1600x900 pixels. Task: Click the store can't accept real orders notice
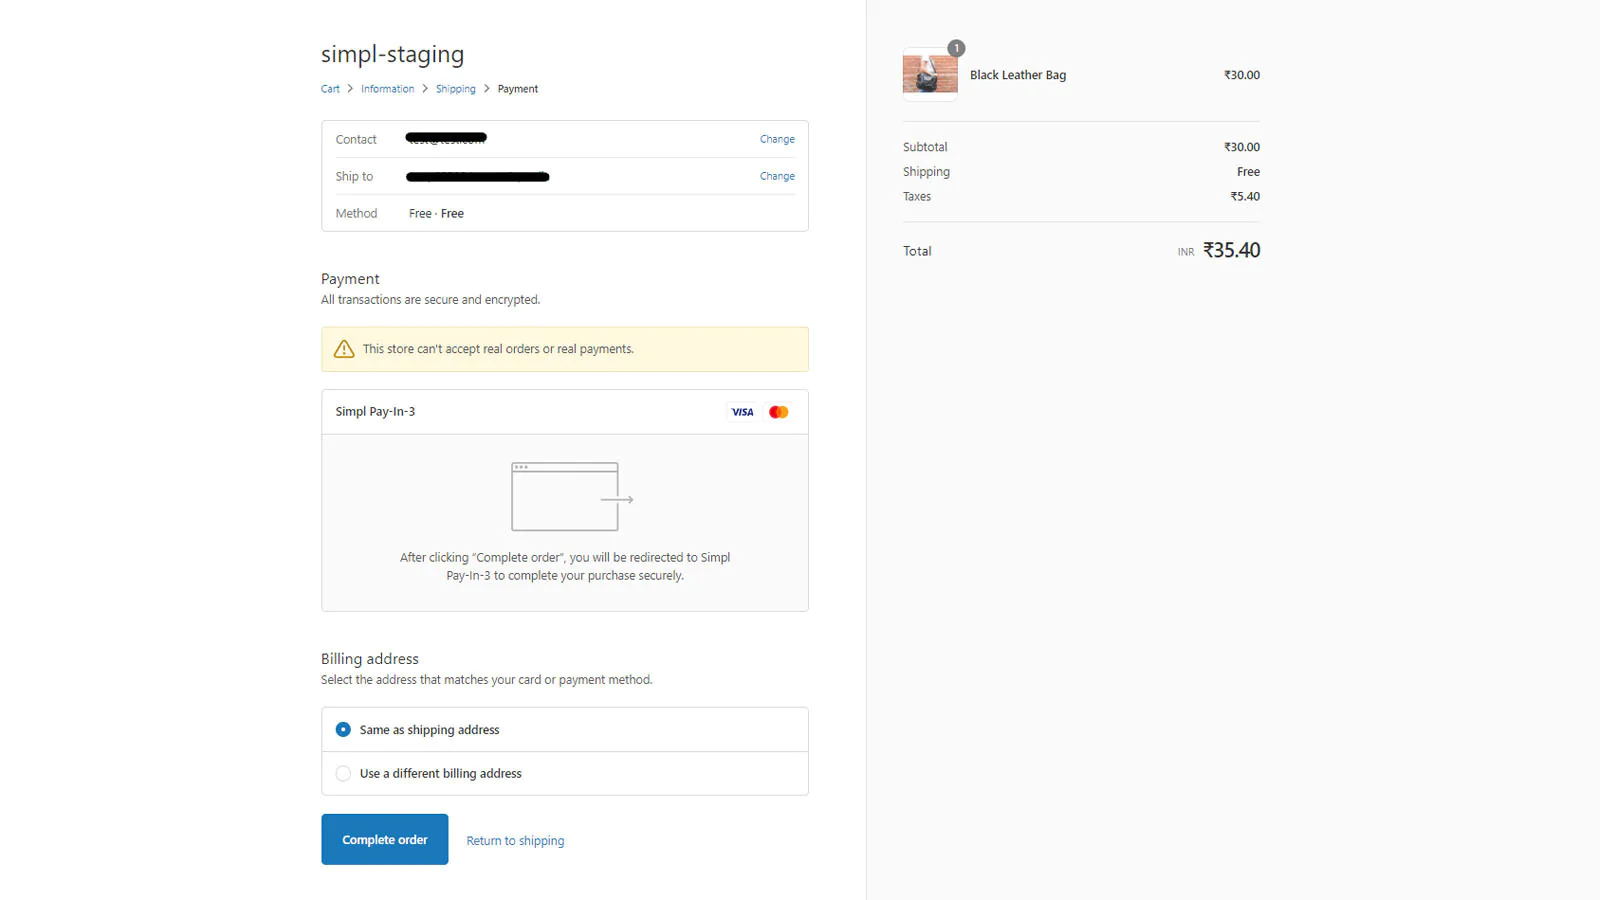[565, 349]
